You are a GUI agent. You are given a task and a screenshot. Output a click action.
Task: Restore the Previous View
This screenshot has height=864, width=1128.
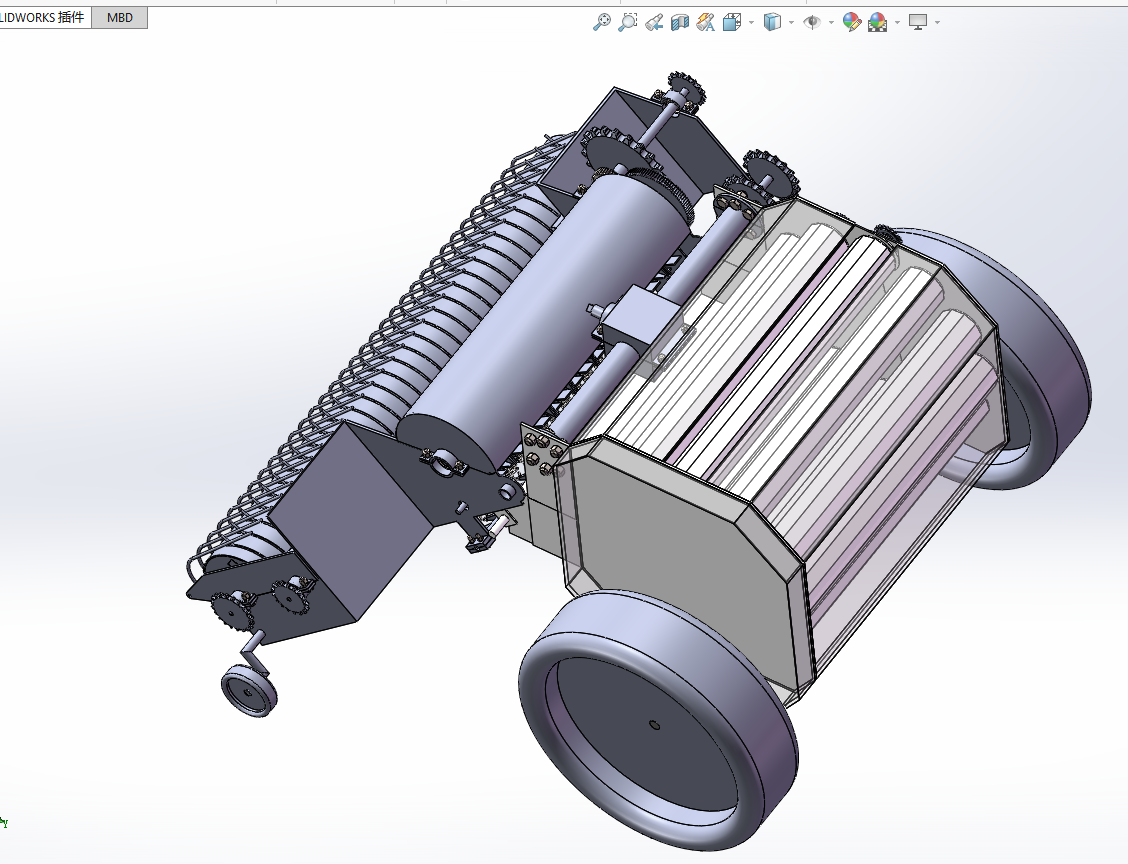coord(654,22)
